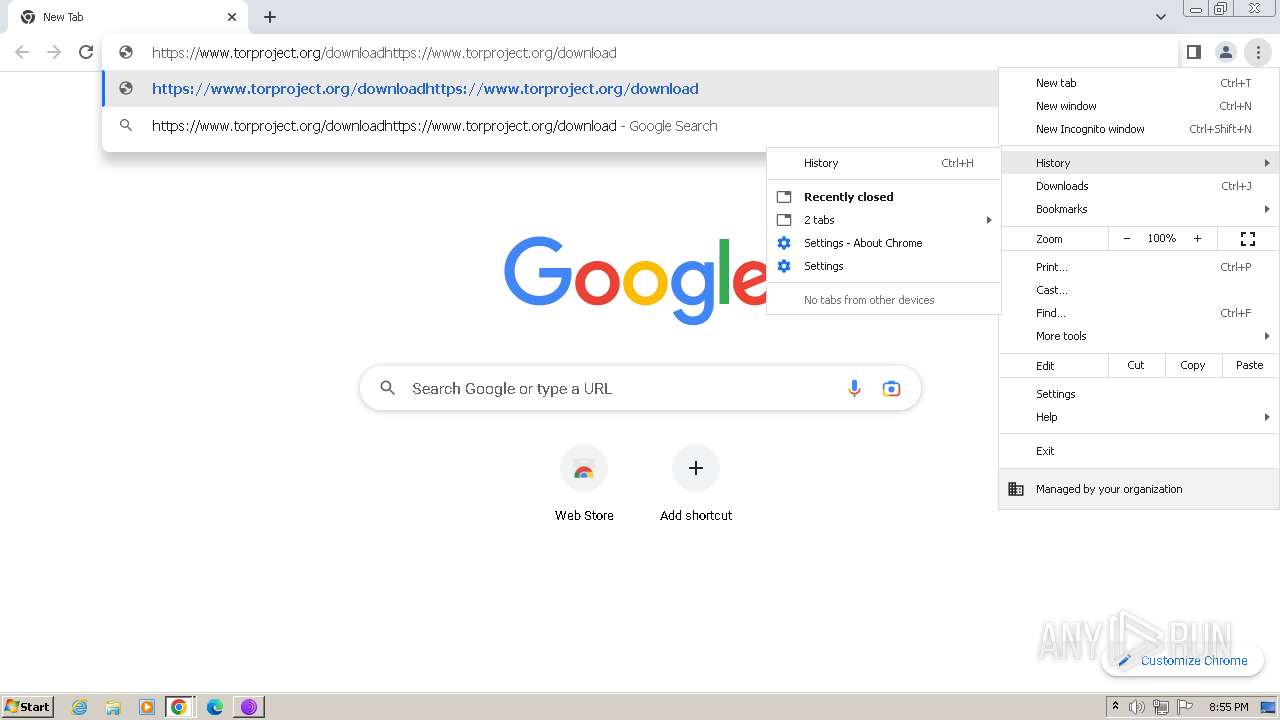Click the browser back arrow

click(x=22, y=52)
